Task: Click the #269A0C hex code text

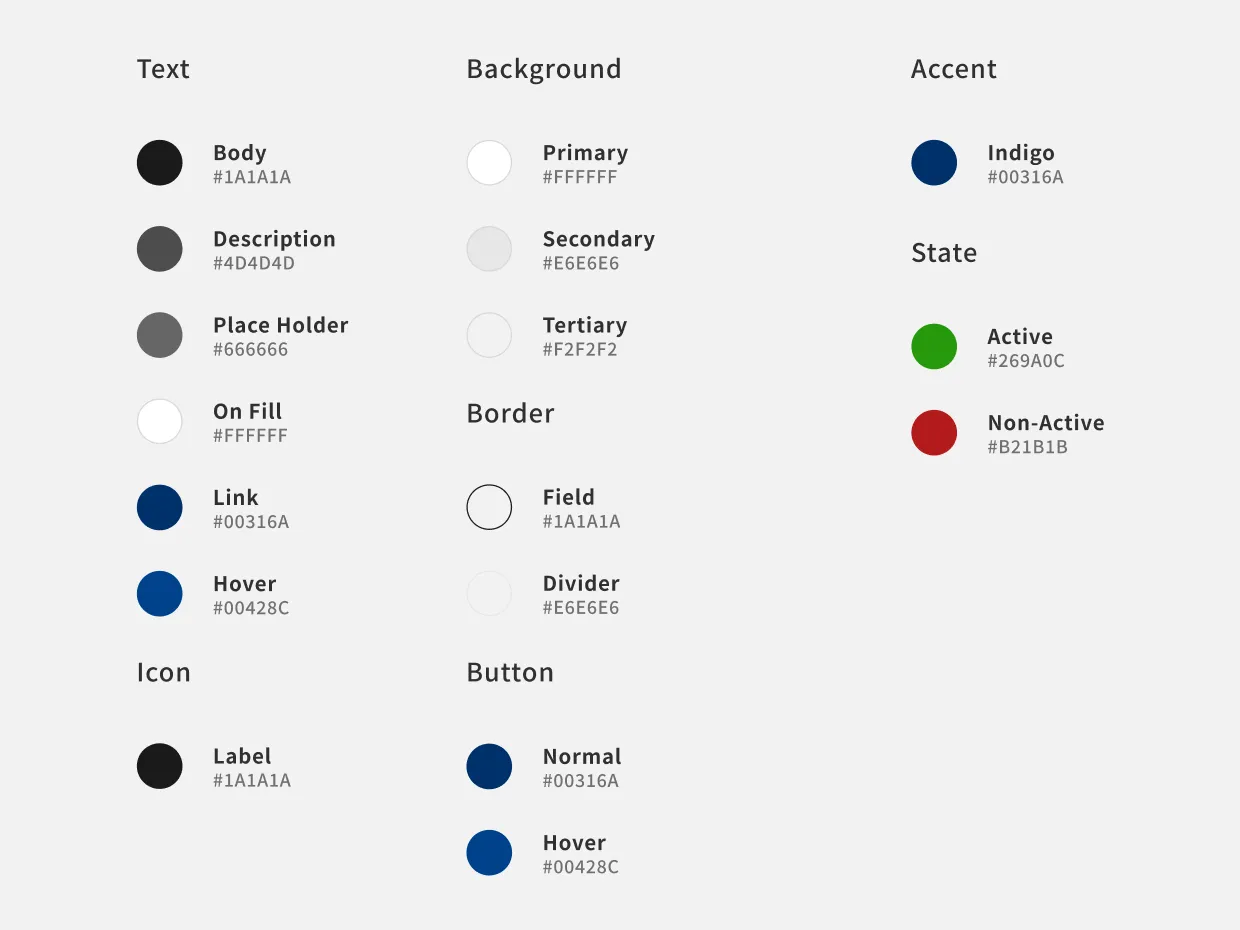Action: [x=1026, y=361]
